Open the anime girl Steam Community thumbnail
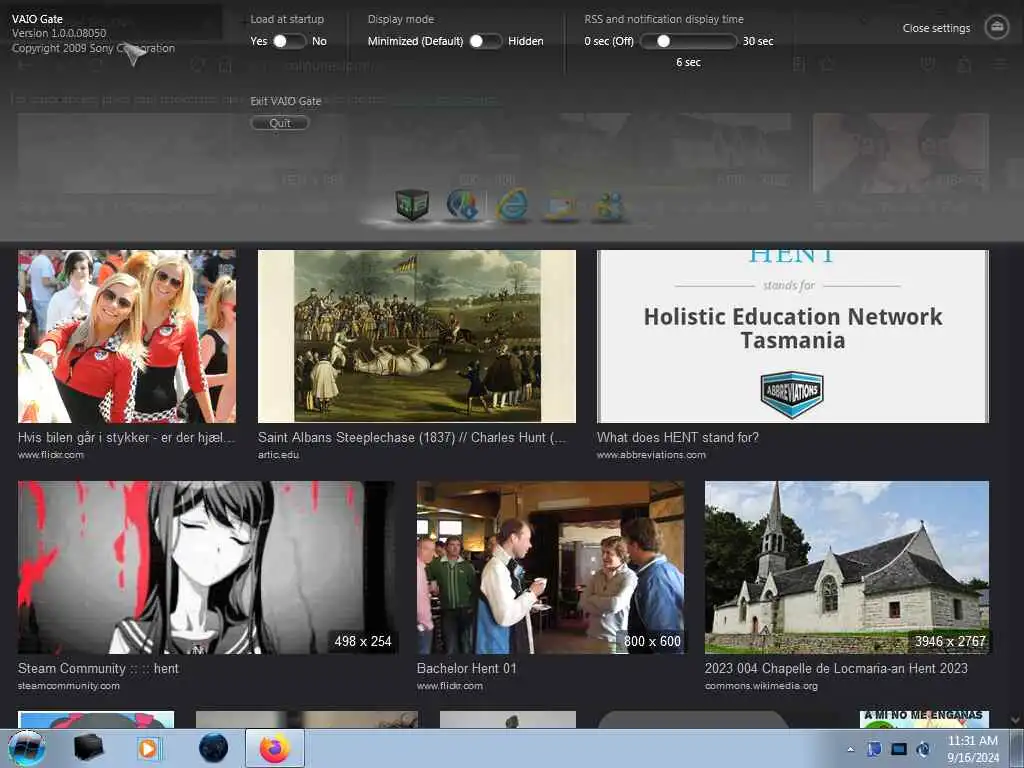The width and height of the screenshot is (1024, 768). click(x=208, y=568)
